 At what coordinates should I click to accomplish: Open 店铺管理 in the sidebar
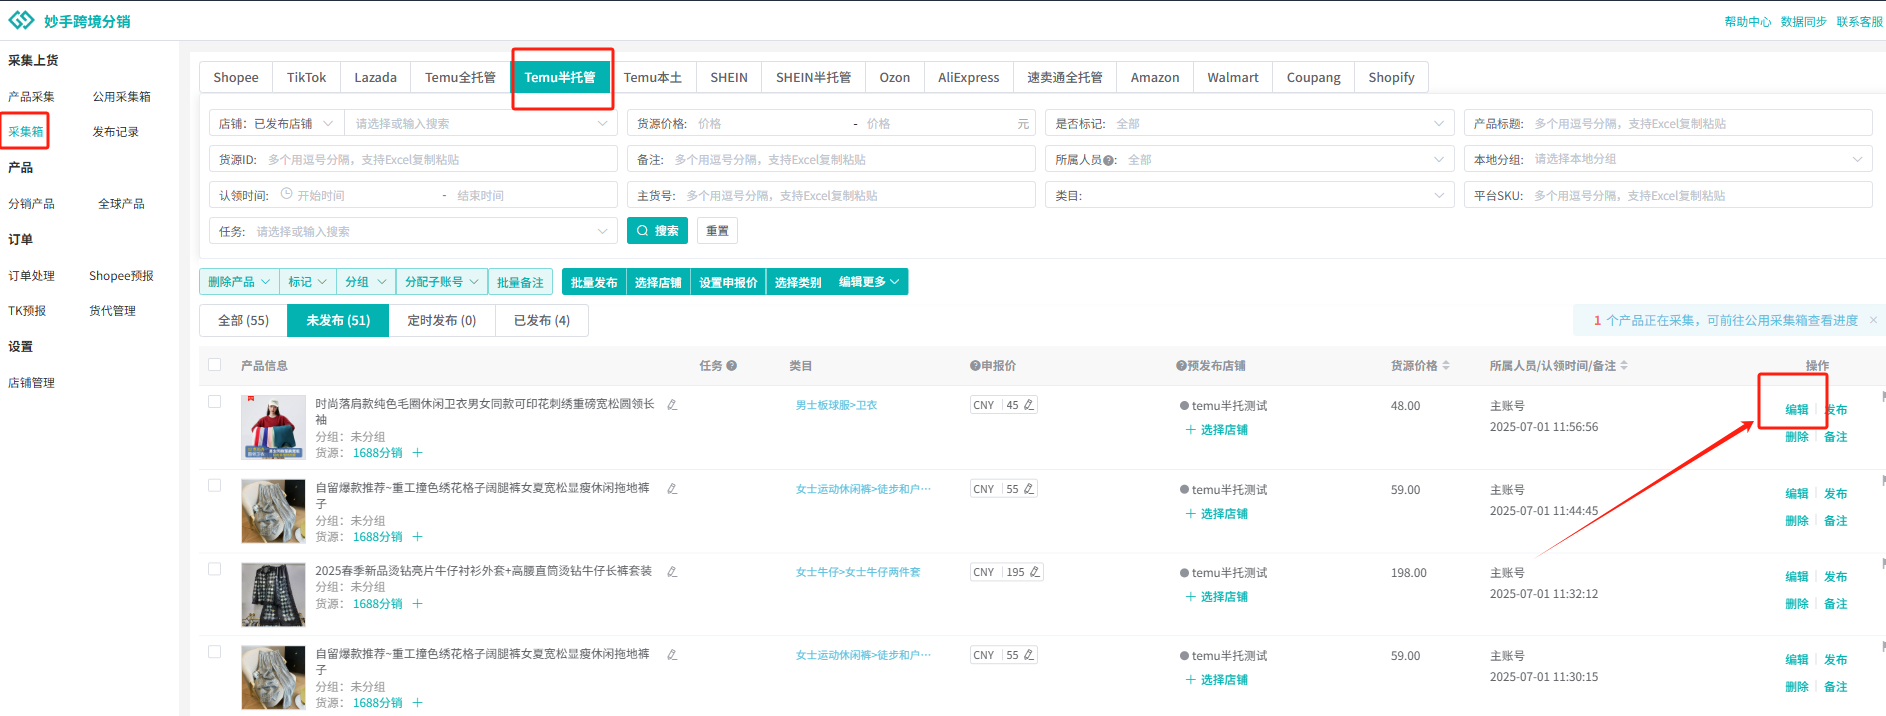click(x=32, y=383)
